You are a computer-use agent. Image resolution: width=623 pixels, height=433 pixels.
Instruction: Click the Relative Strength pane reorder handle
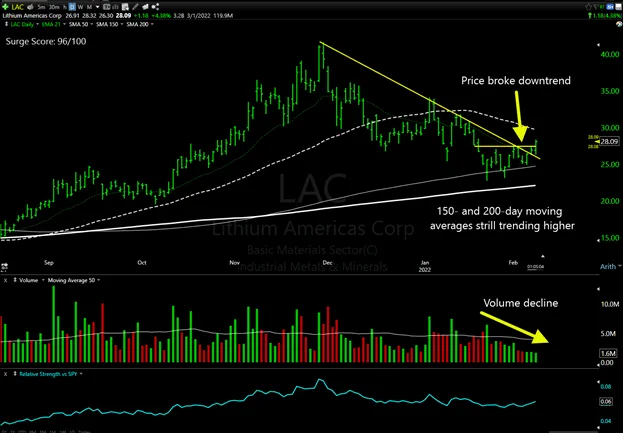(x=15, y=374)
